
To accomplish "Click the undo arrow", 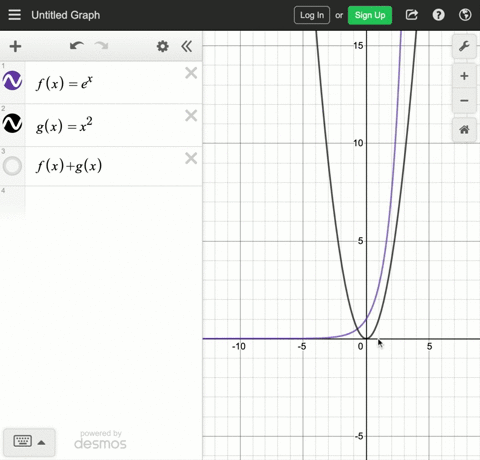I will pos(77,46).
